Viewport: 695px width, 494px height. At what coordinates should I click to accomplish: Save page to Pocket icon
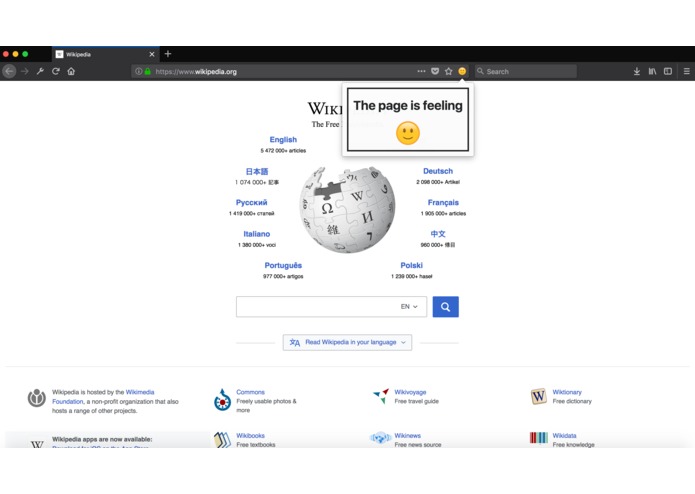435,71
